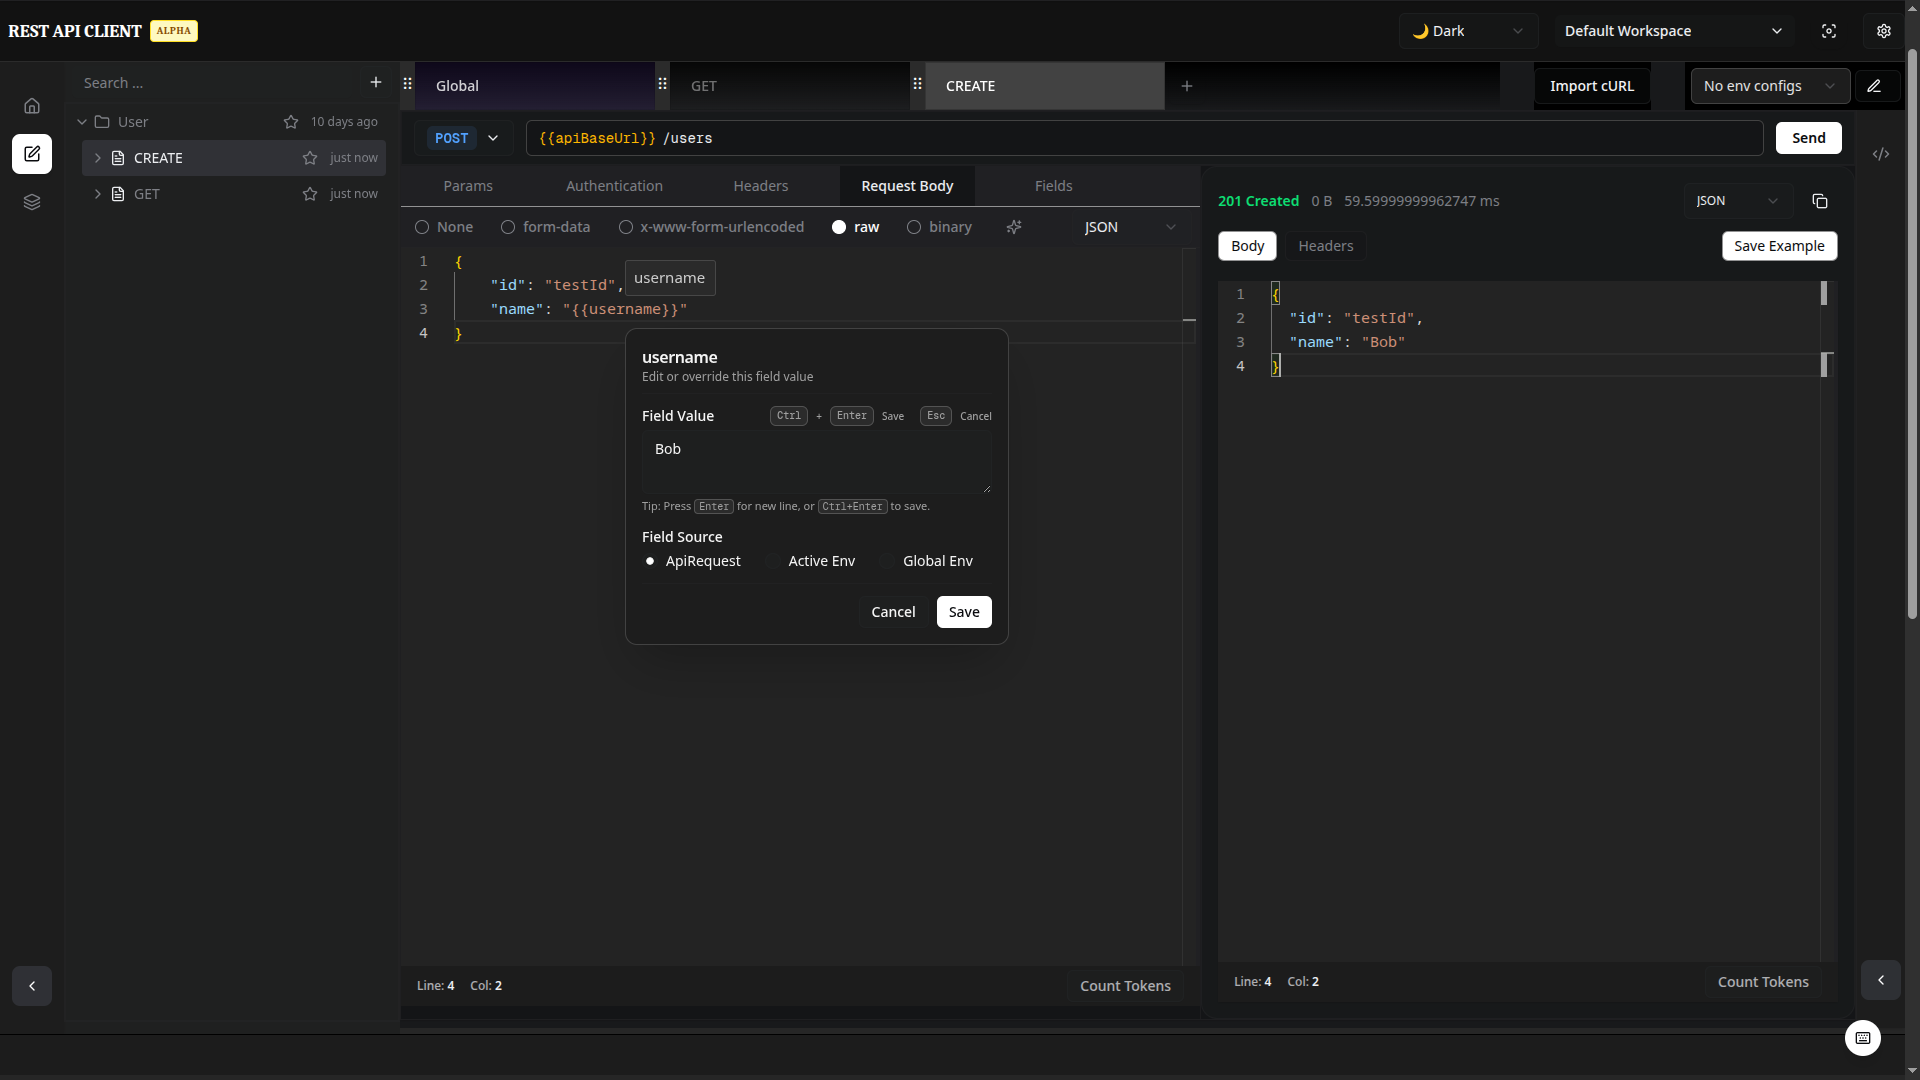Viewport: 1920px width, 1080px height.
Task: Open the response Headers tab
Action: tap(1325, 246)
